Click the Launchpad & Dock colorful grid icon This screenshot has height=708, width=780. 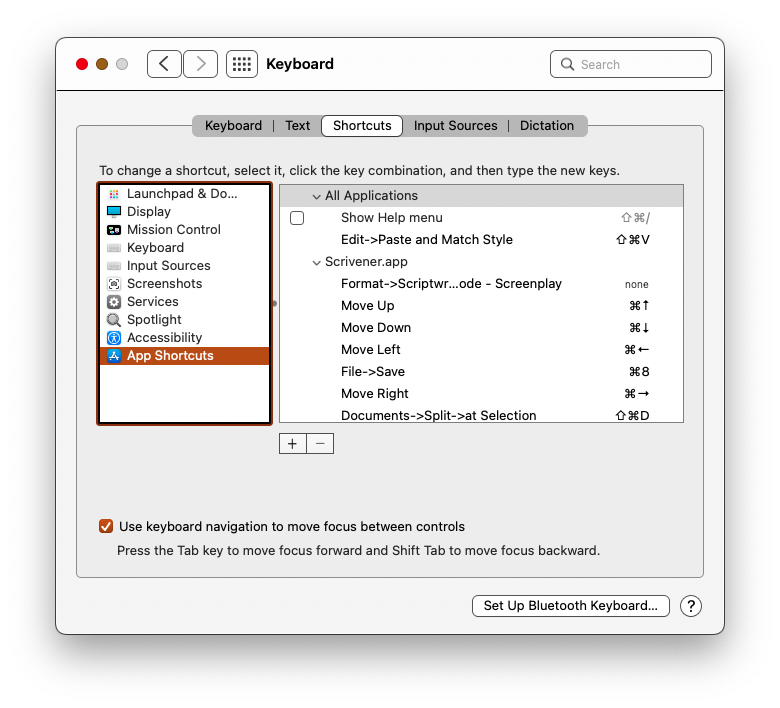point(114,194)
